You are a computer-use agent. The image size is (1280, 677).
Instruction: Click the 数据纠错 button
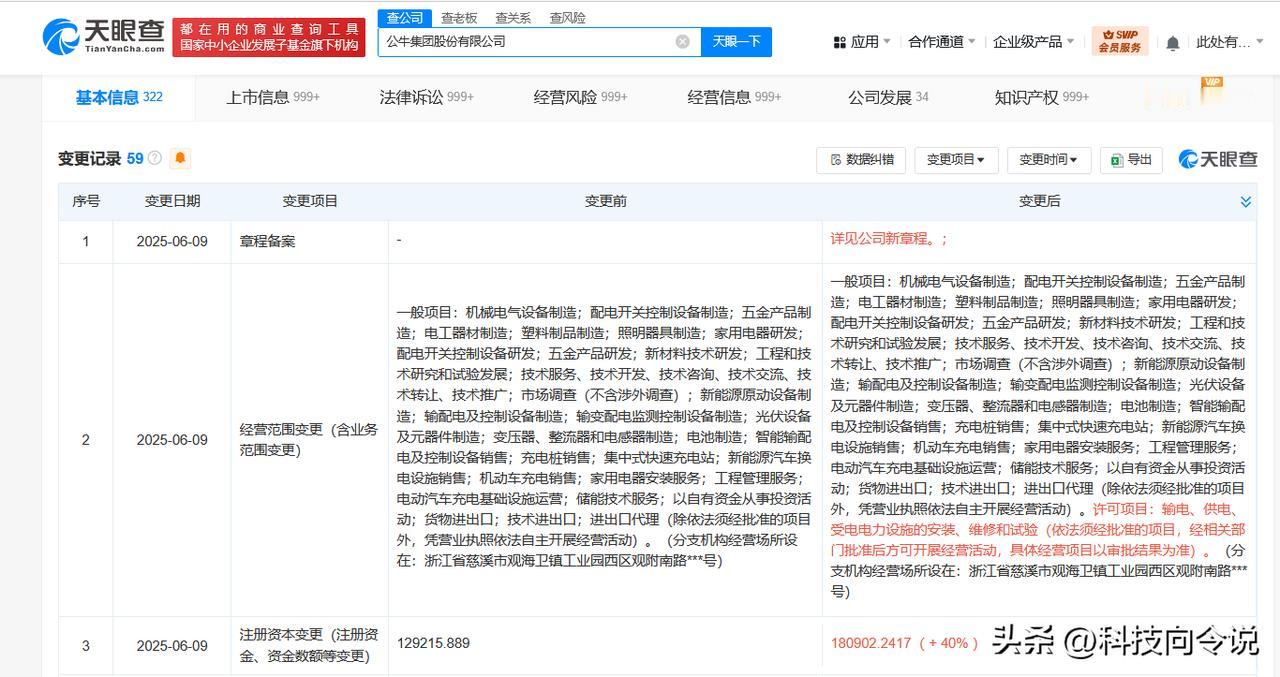(861, 160)
